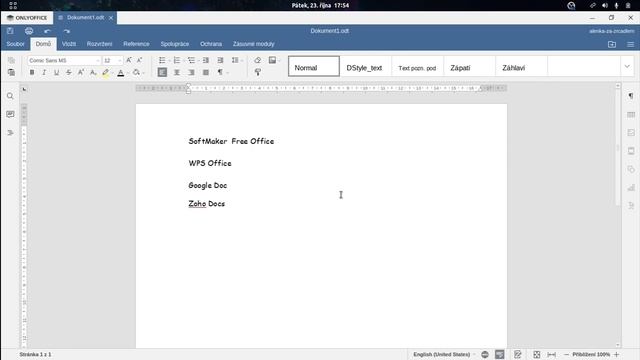Undo the last action
Image resolution: width=640 pixels, height=360 pixels.
47,31
